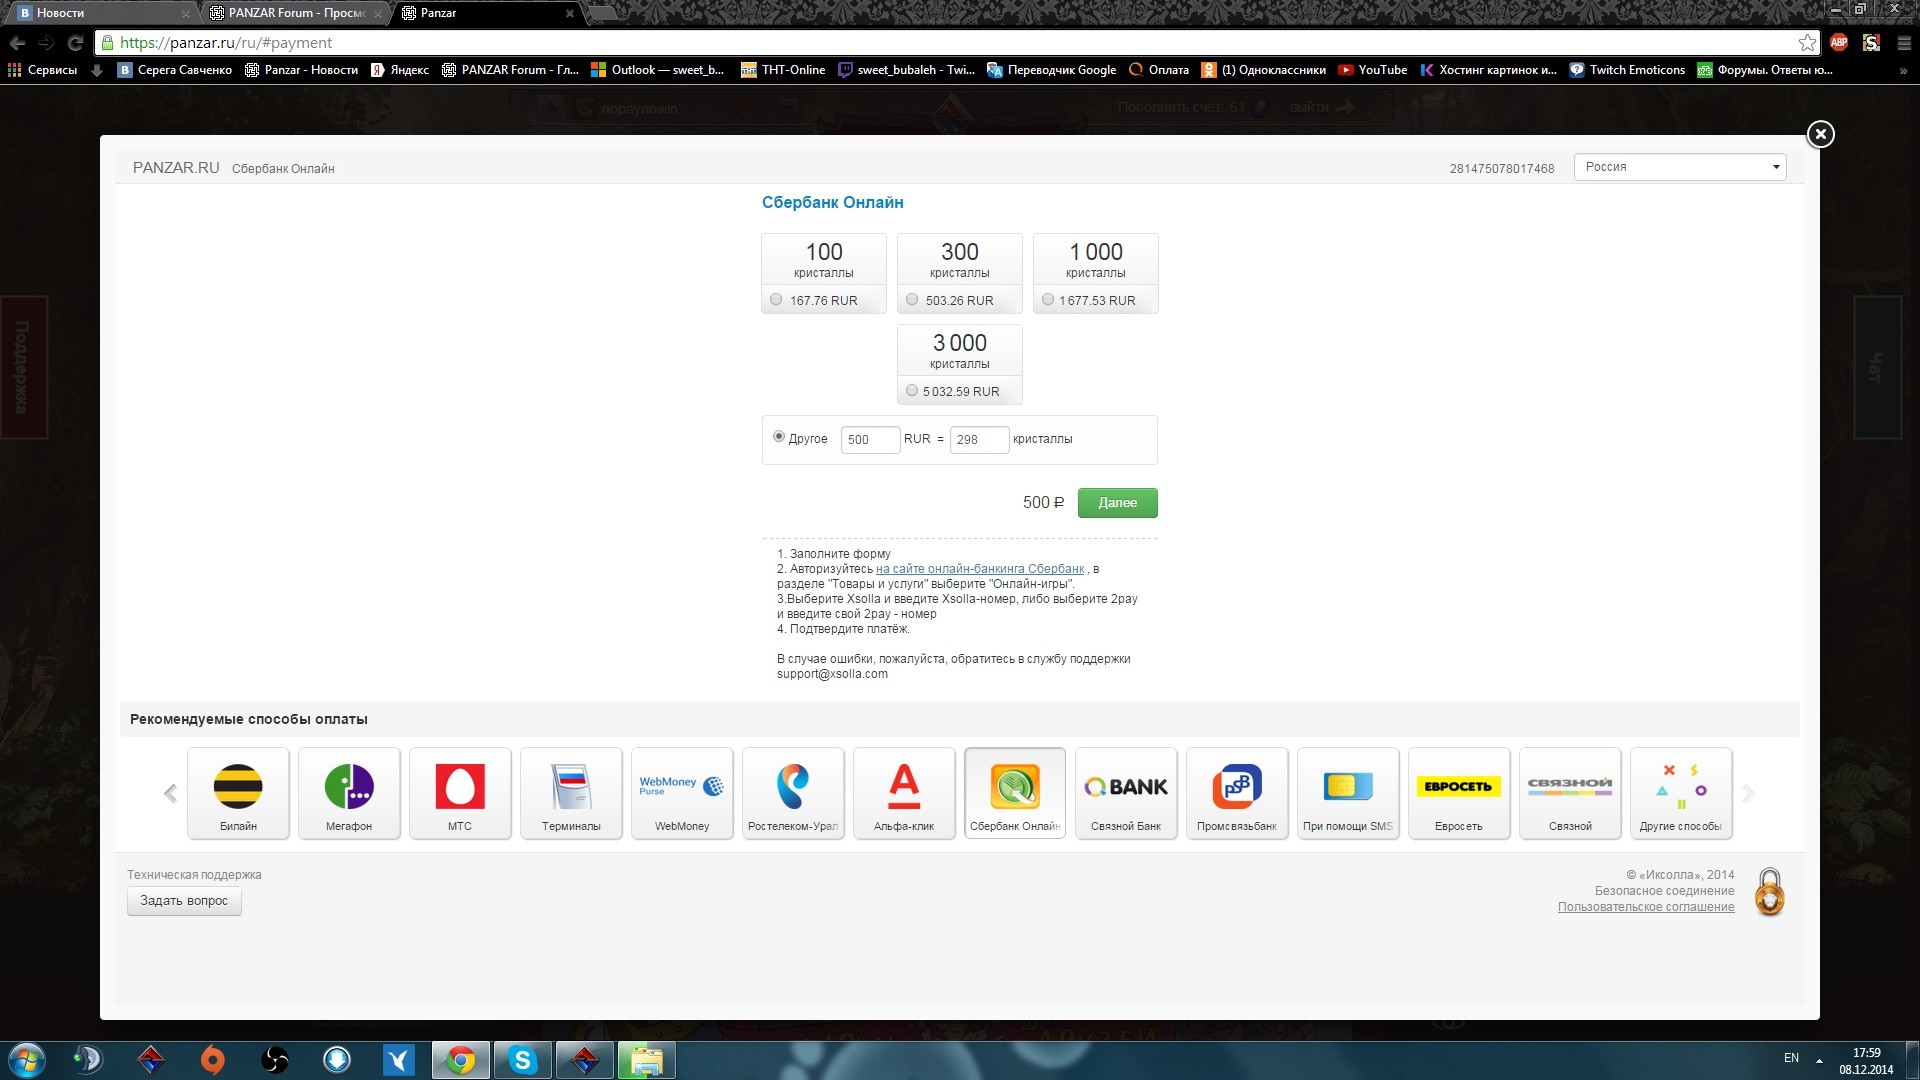Expand bookmarks overflow chevron

point(1903,71)
